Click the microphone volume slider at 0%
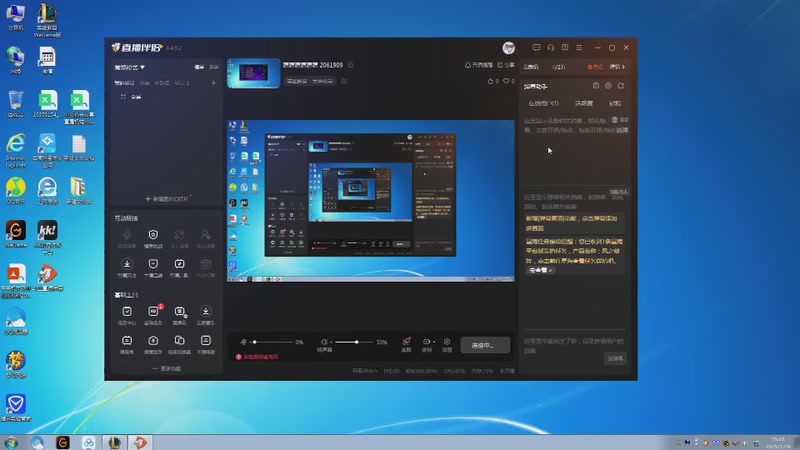 [273, 342]
